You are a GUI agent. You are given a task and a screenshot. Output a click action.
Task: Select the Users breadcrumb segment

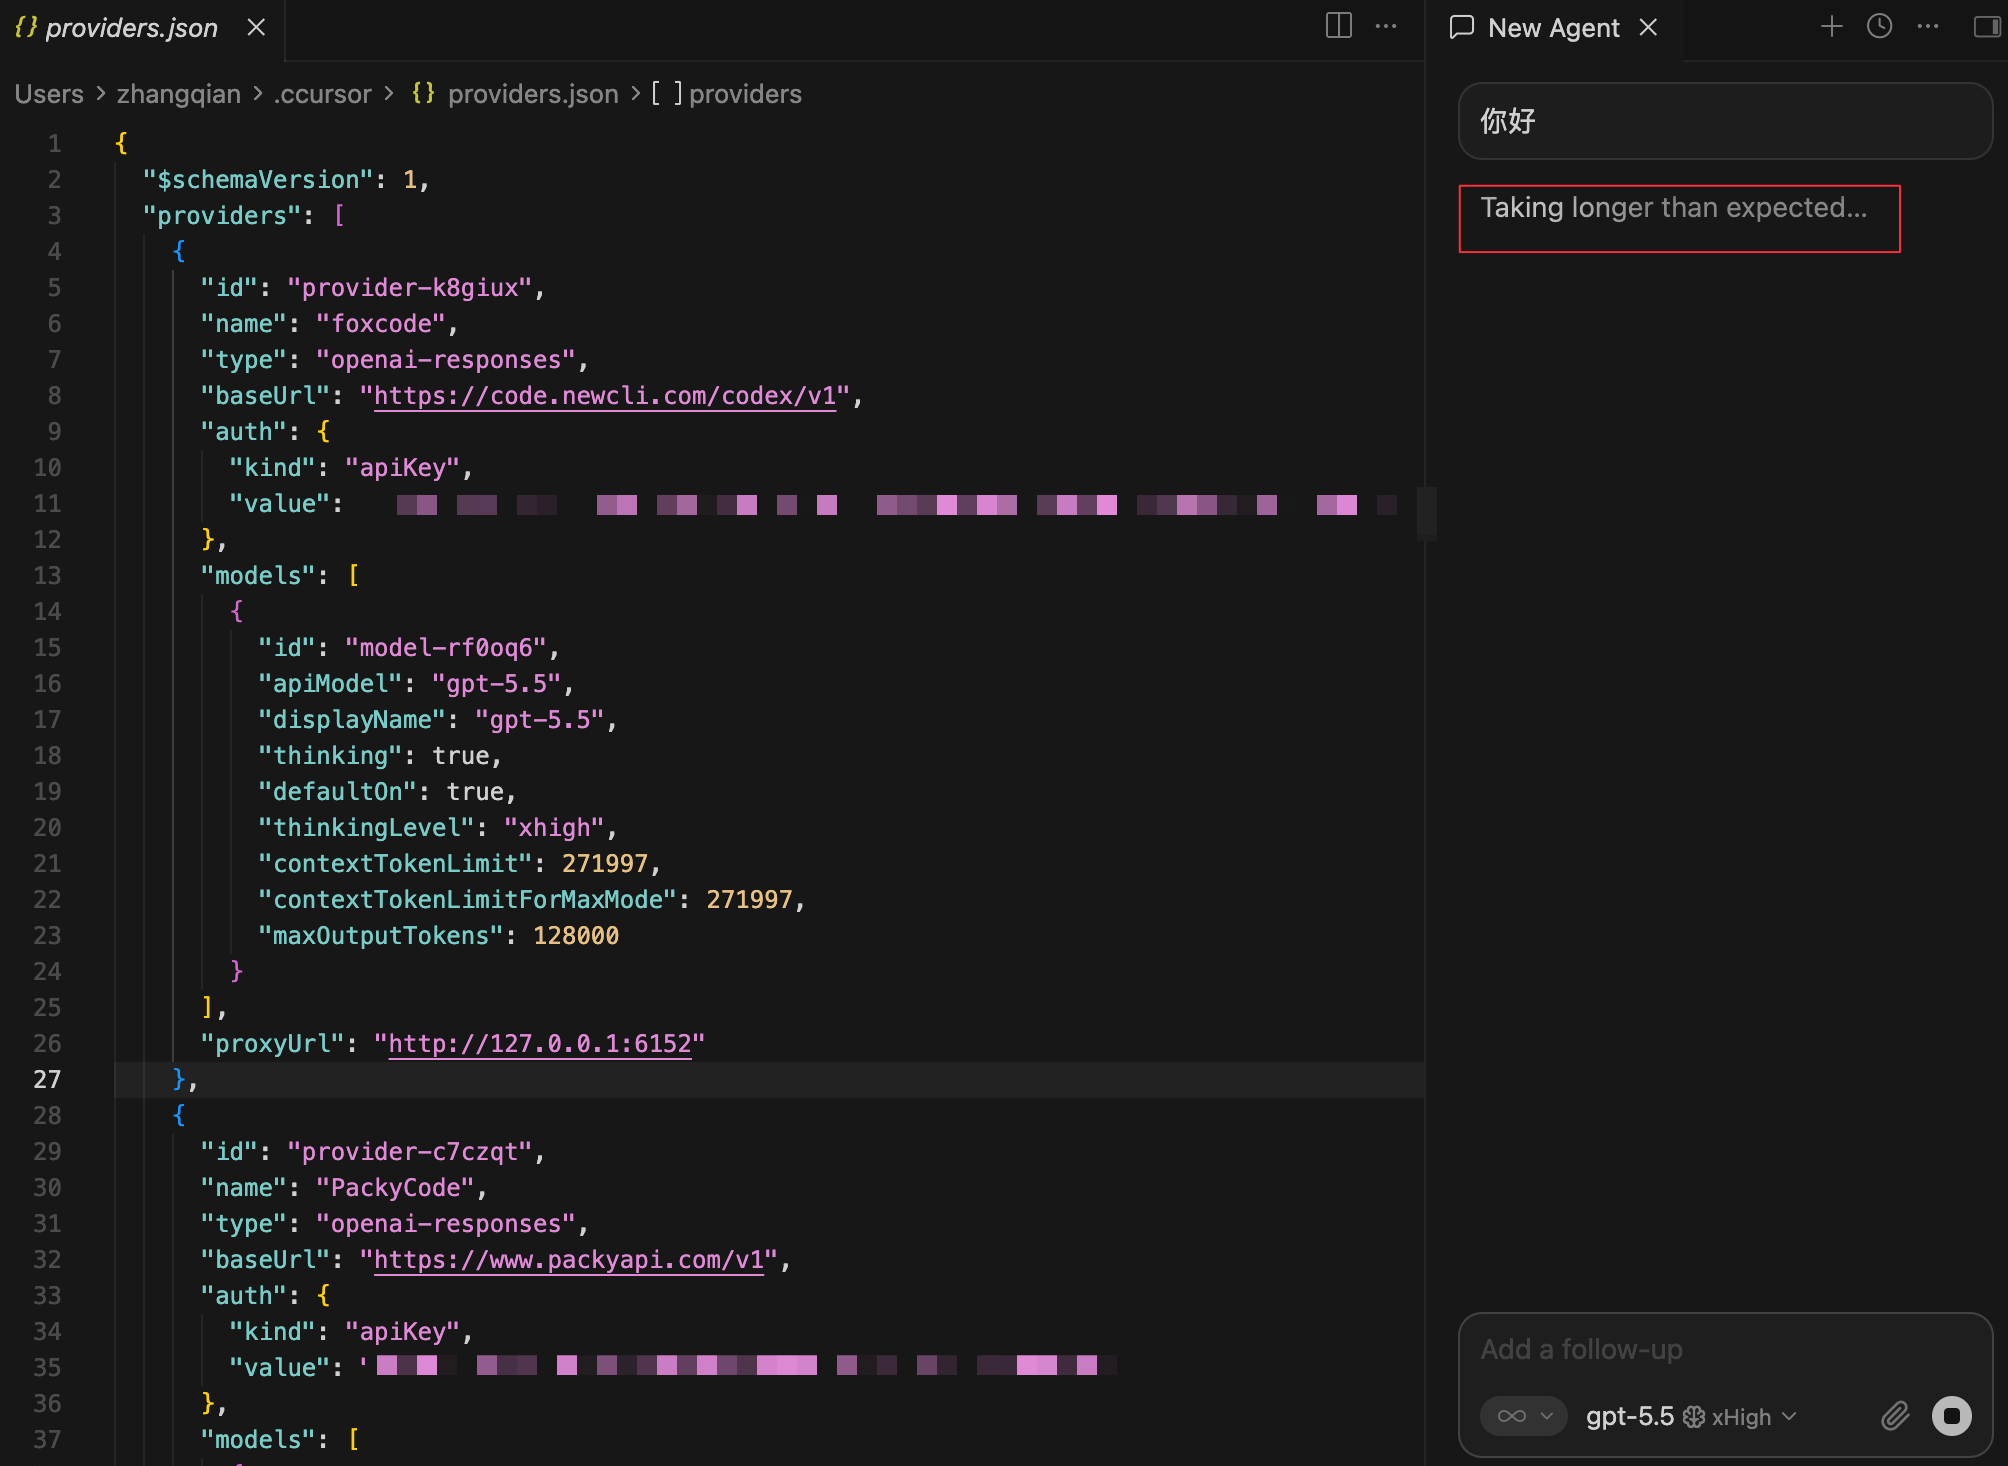coord(49,94)
